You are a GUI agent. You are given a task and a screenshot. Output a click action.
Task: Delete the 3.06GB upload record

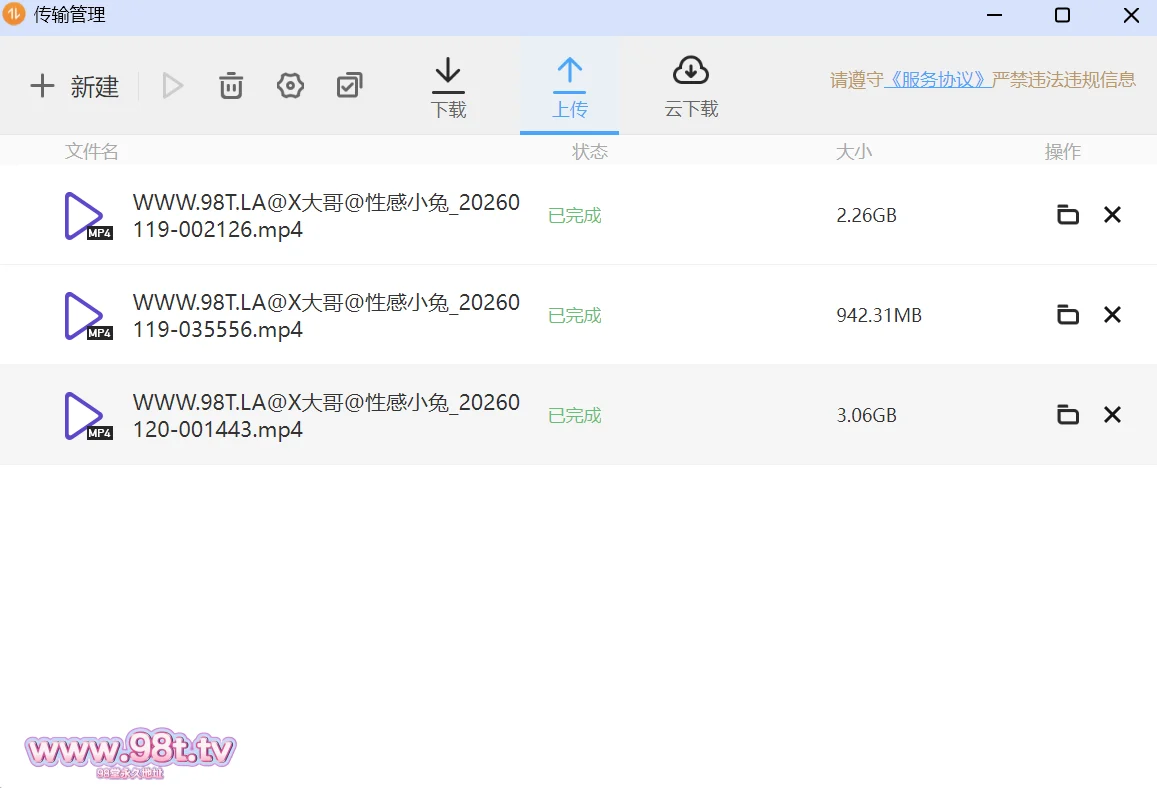coord(1112,415)
